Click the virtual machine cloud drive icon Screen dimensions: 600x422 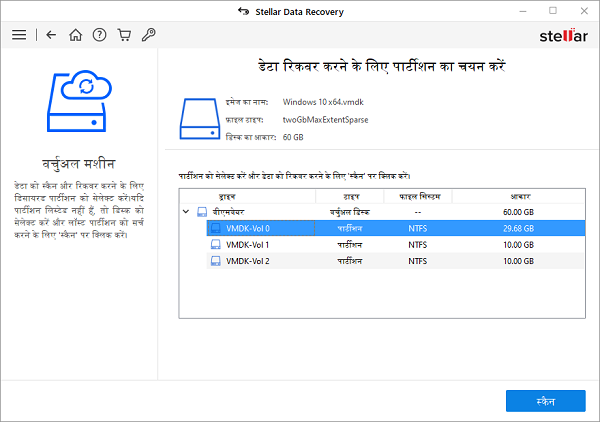(x=79, y=101)
